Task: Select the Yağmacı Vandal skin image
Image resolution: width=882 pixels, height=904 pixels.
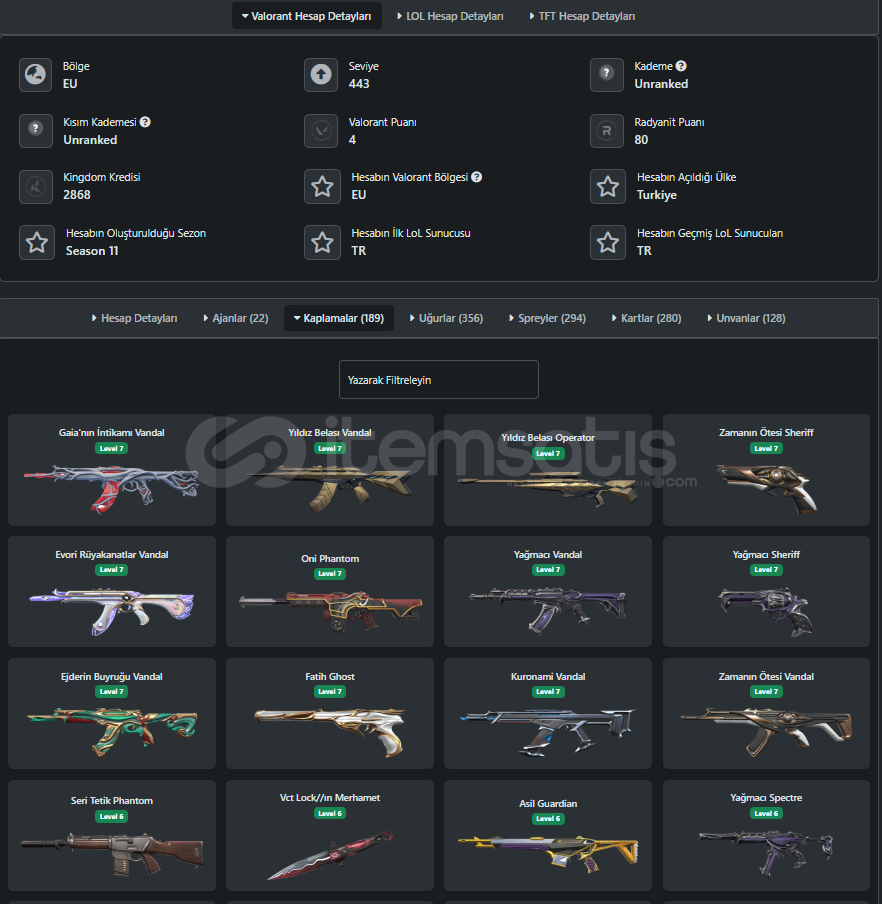Action: coord(548,610)
